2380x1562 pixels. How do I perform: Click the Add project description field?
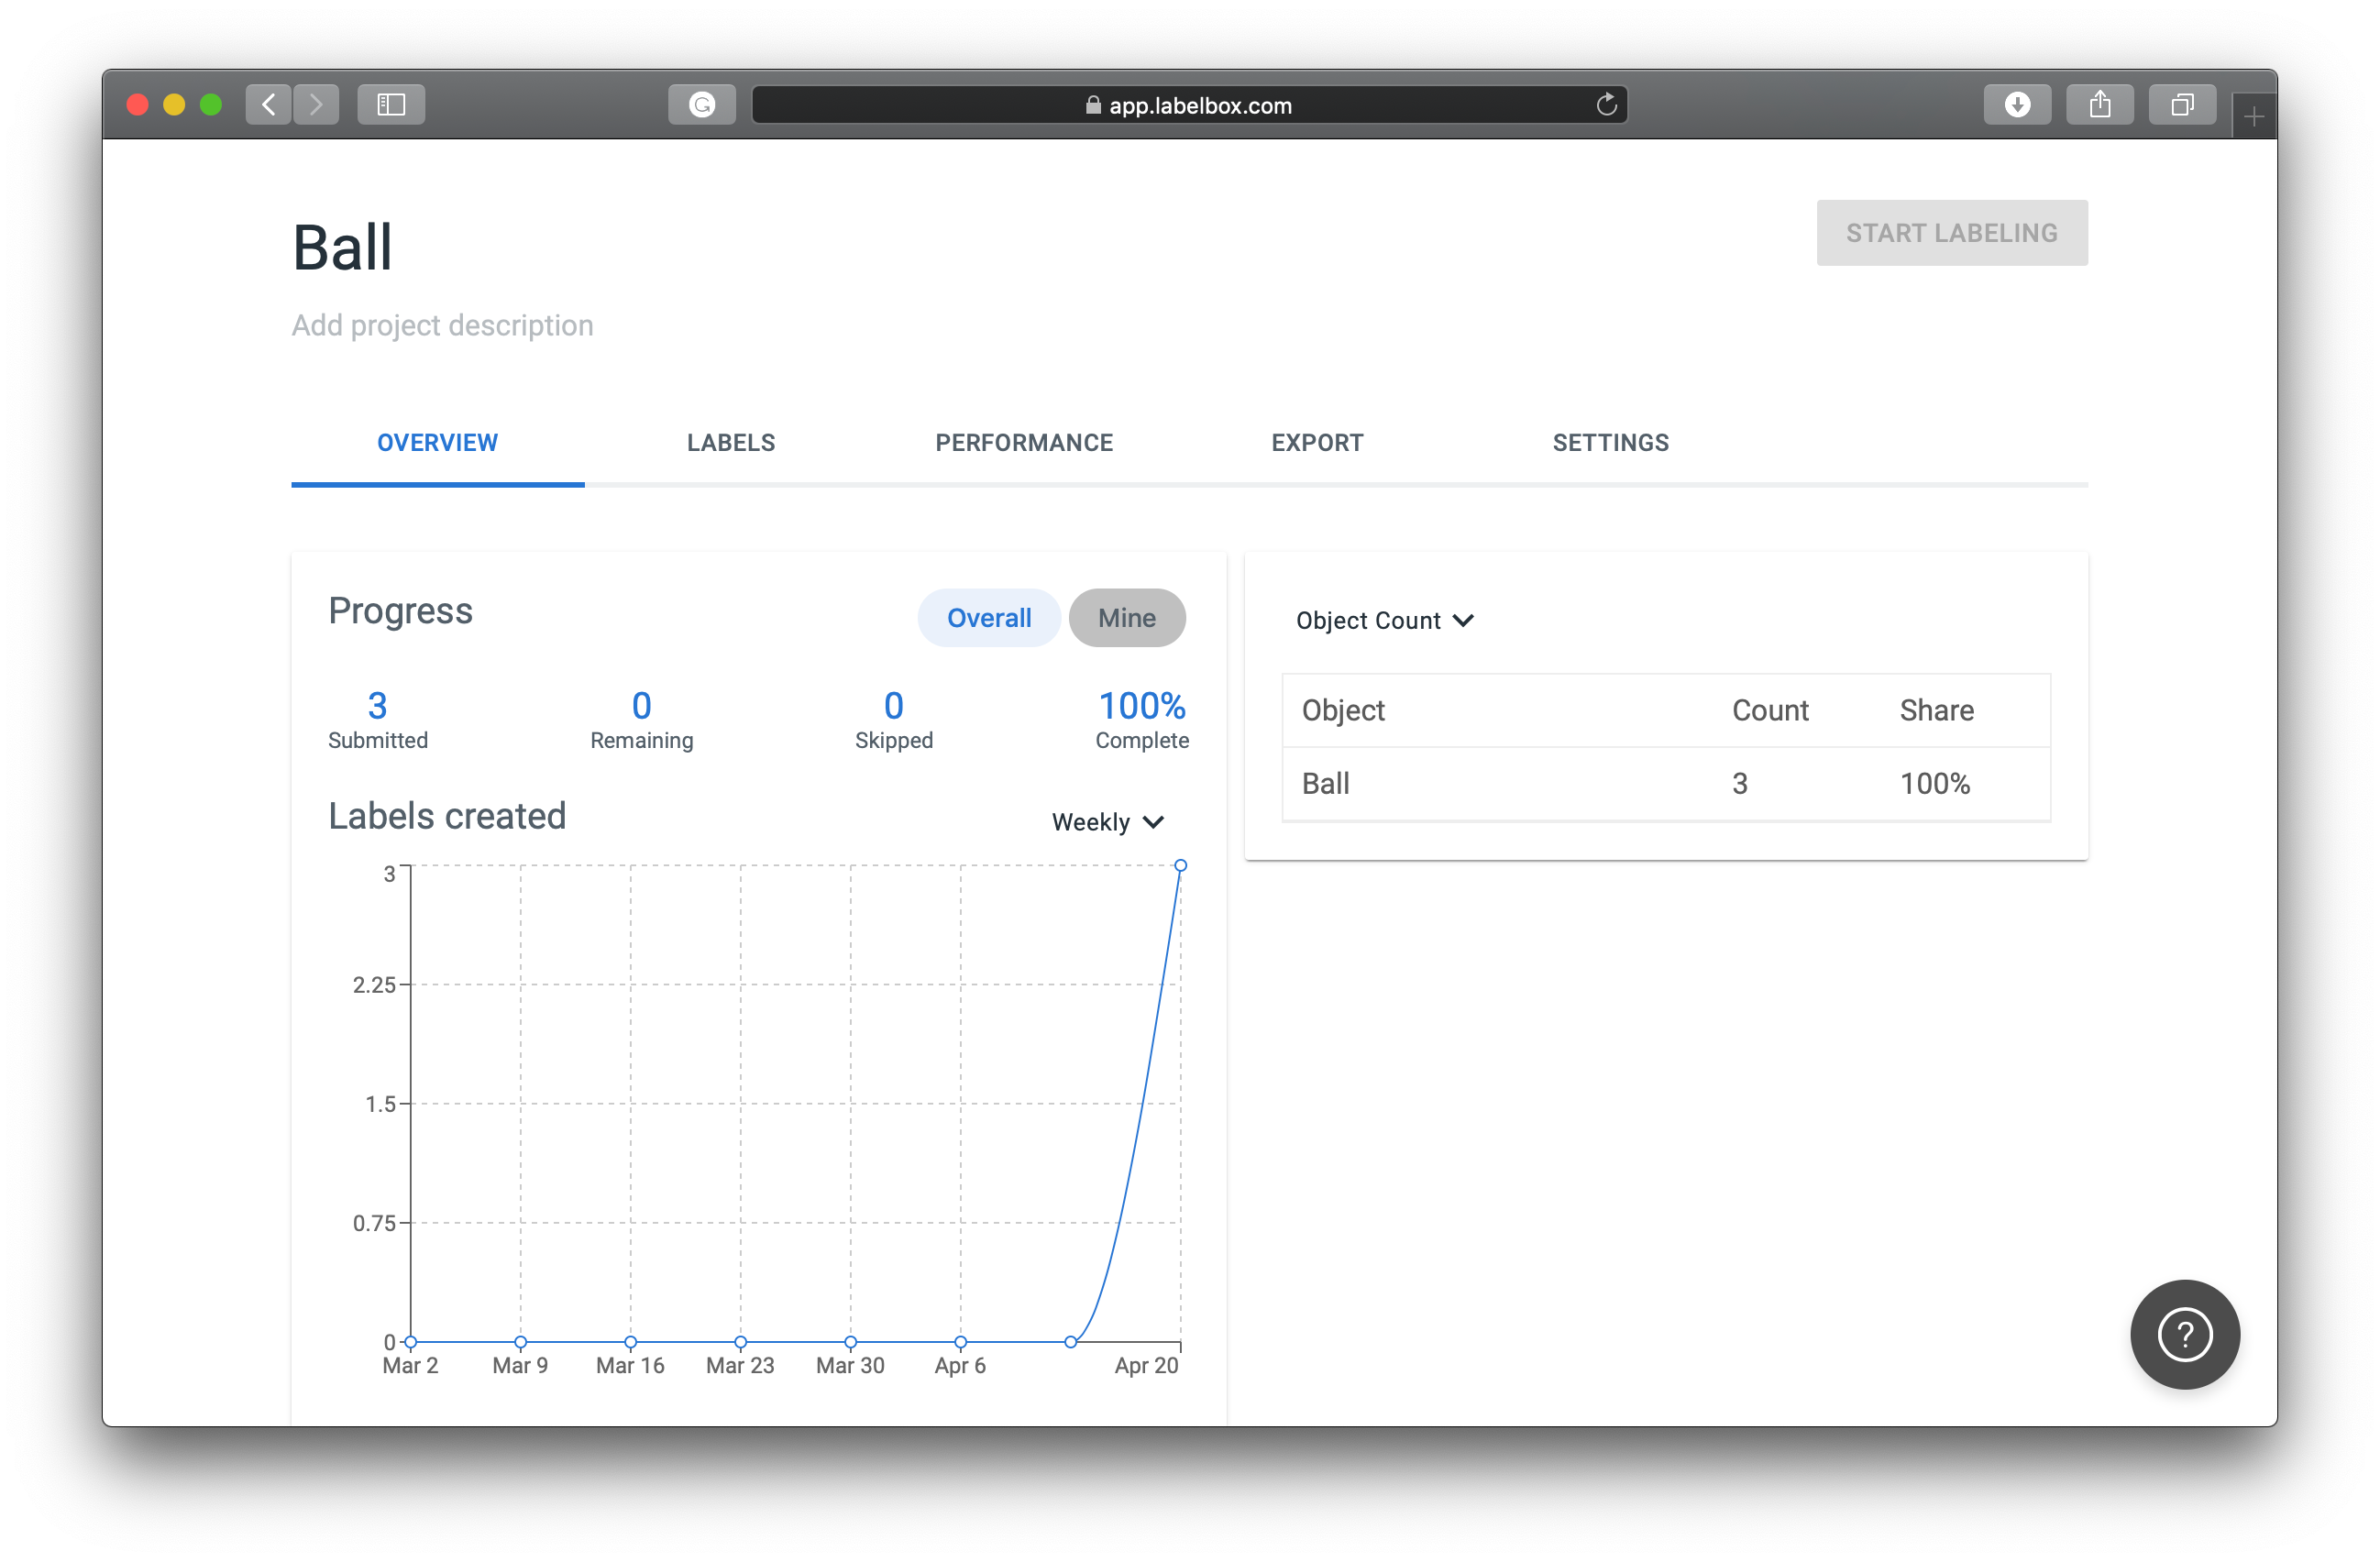442,325
